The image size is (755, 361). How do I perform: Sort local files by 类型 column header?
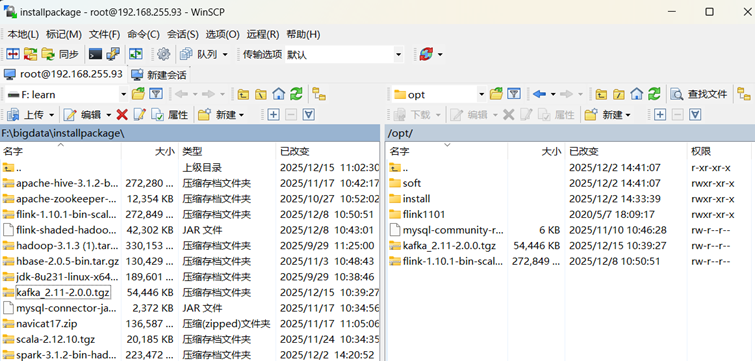[x=227, y=151]
